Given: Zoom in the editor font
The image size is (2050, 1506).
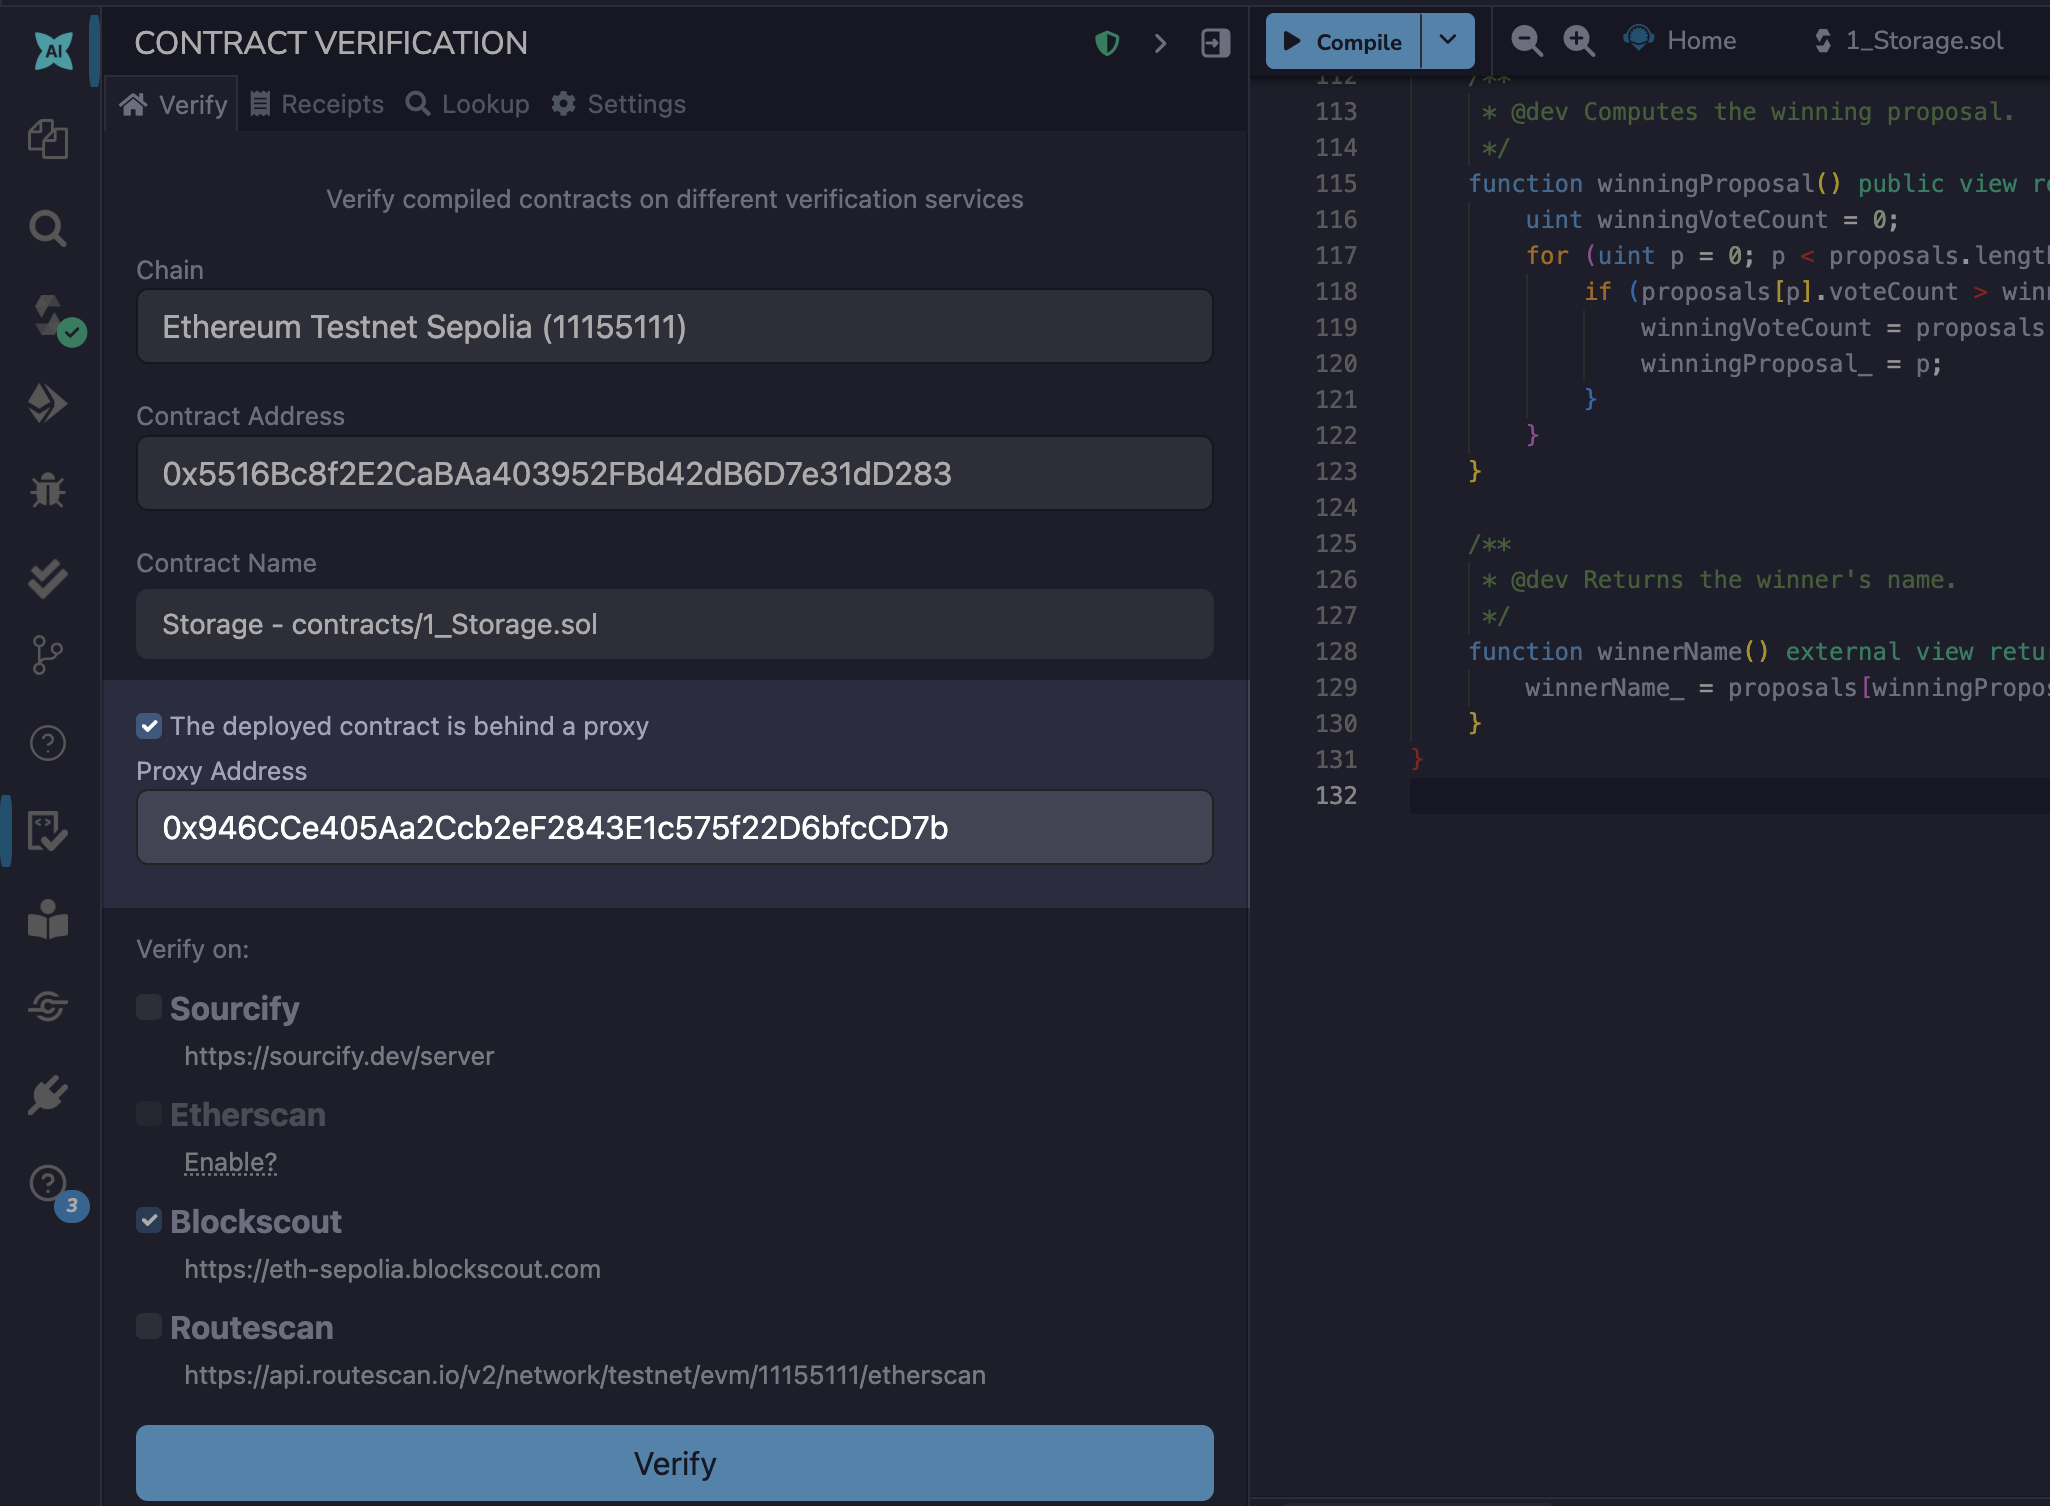Looking at the screenshot, I should coord(1579,41).
